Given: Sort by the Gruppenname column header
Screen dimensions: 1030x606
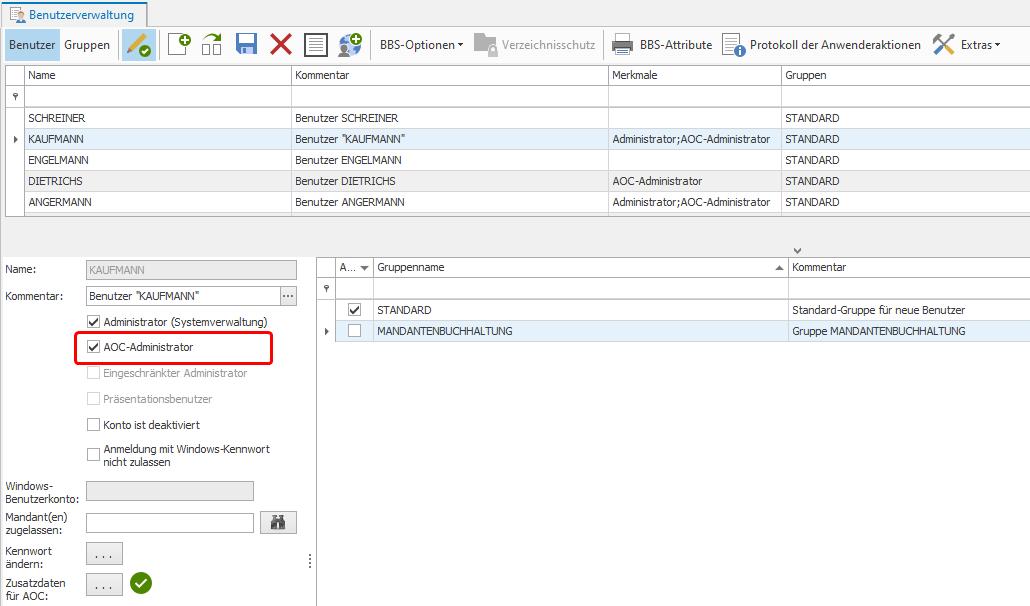Looking at the screenshot, I should coord(581,267).
